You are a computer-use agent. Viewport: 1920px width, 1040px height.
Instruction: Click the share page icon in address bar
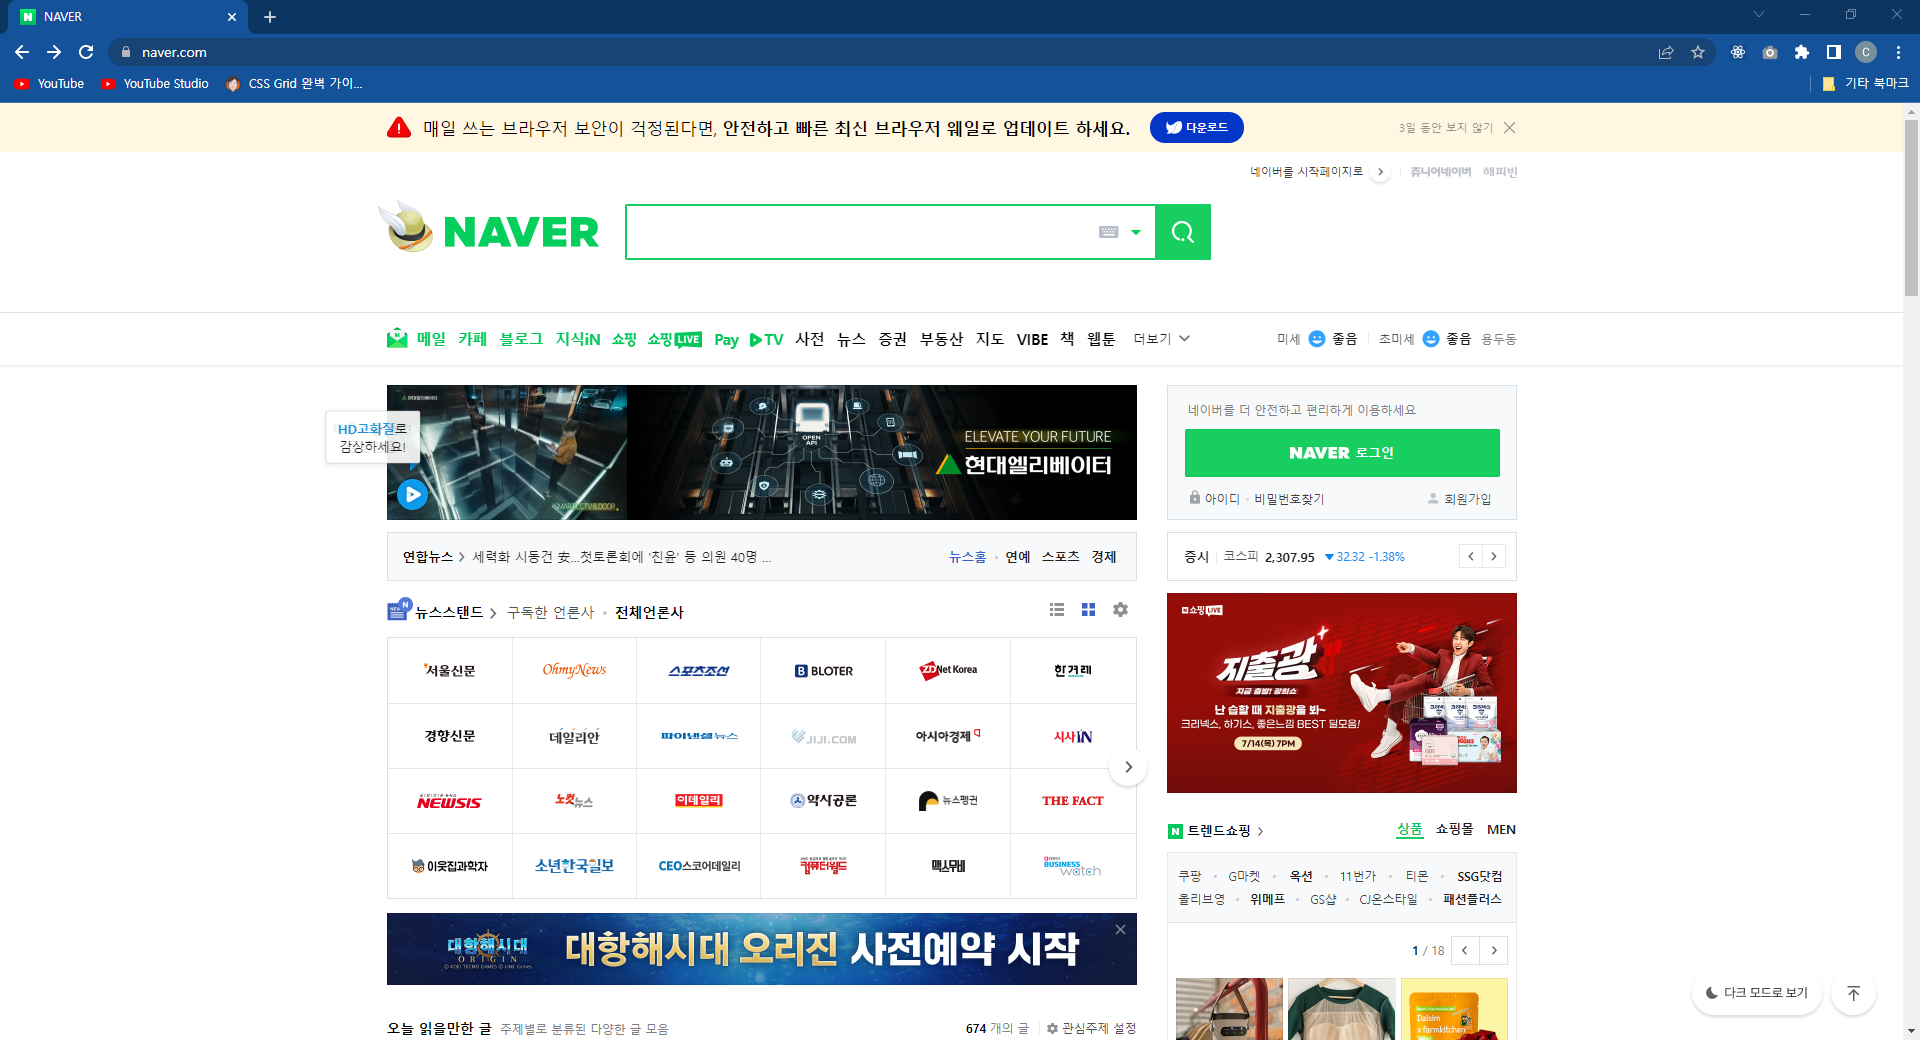pos(1666,52)
